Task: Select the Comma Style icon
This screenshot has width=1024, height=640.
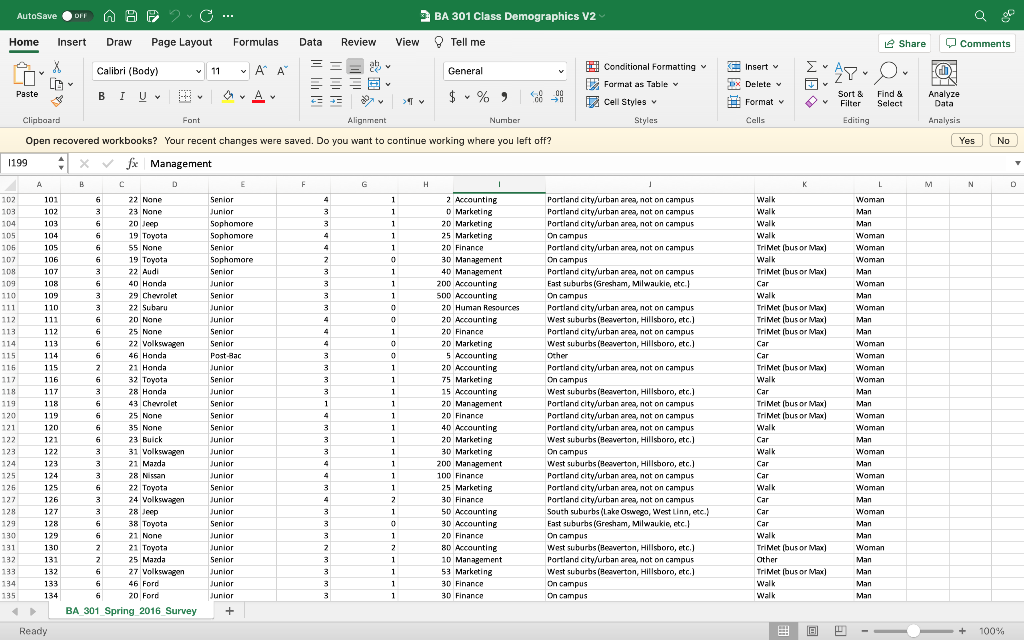Action: click(505, 97)
